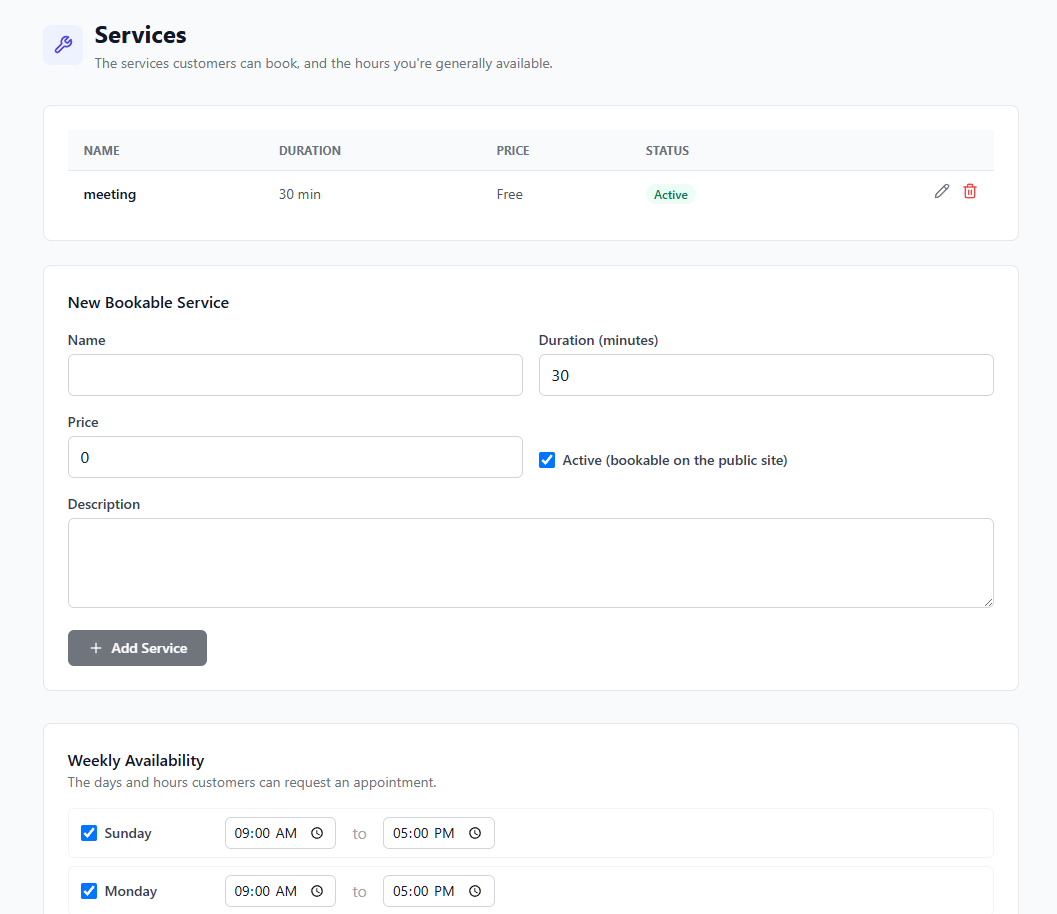Click the New Bookable Service heading
This screenshot has width=1057, height=914.
(148, 303)
